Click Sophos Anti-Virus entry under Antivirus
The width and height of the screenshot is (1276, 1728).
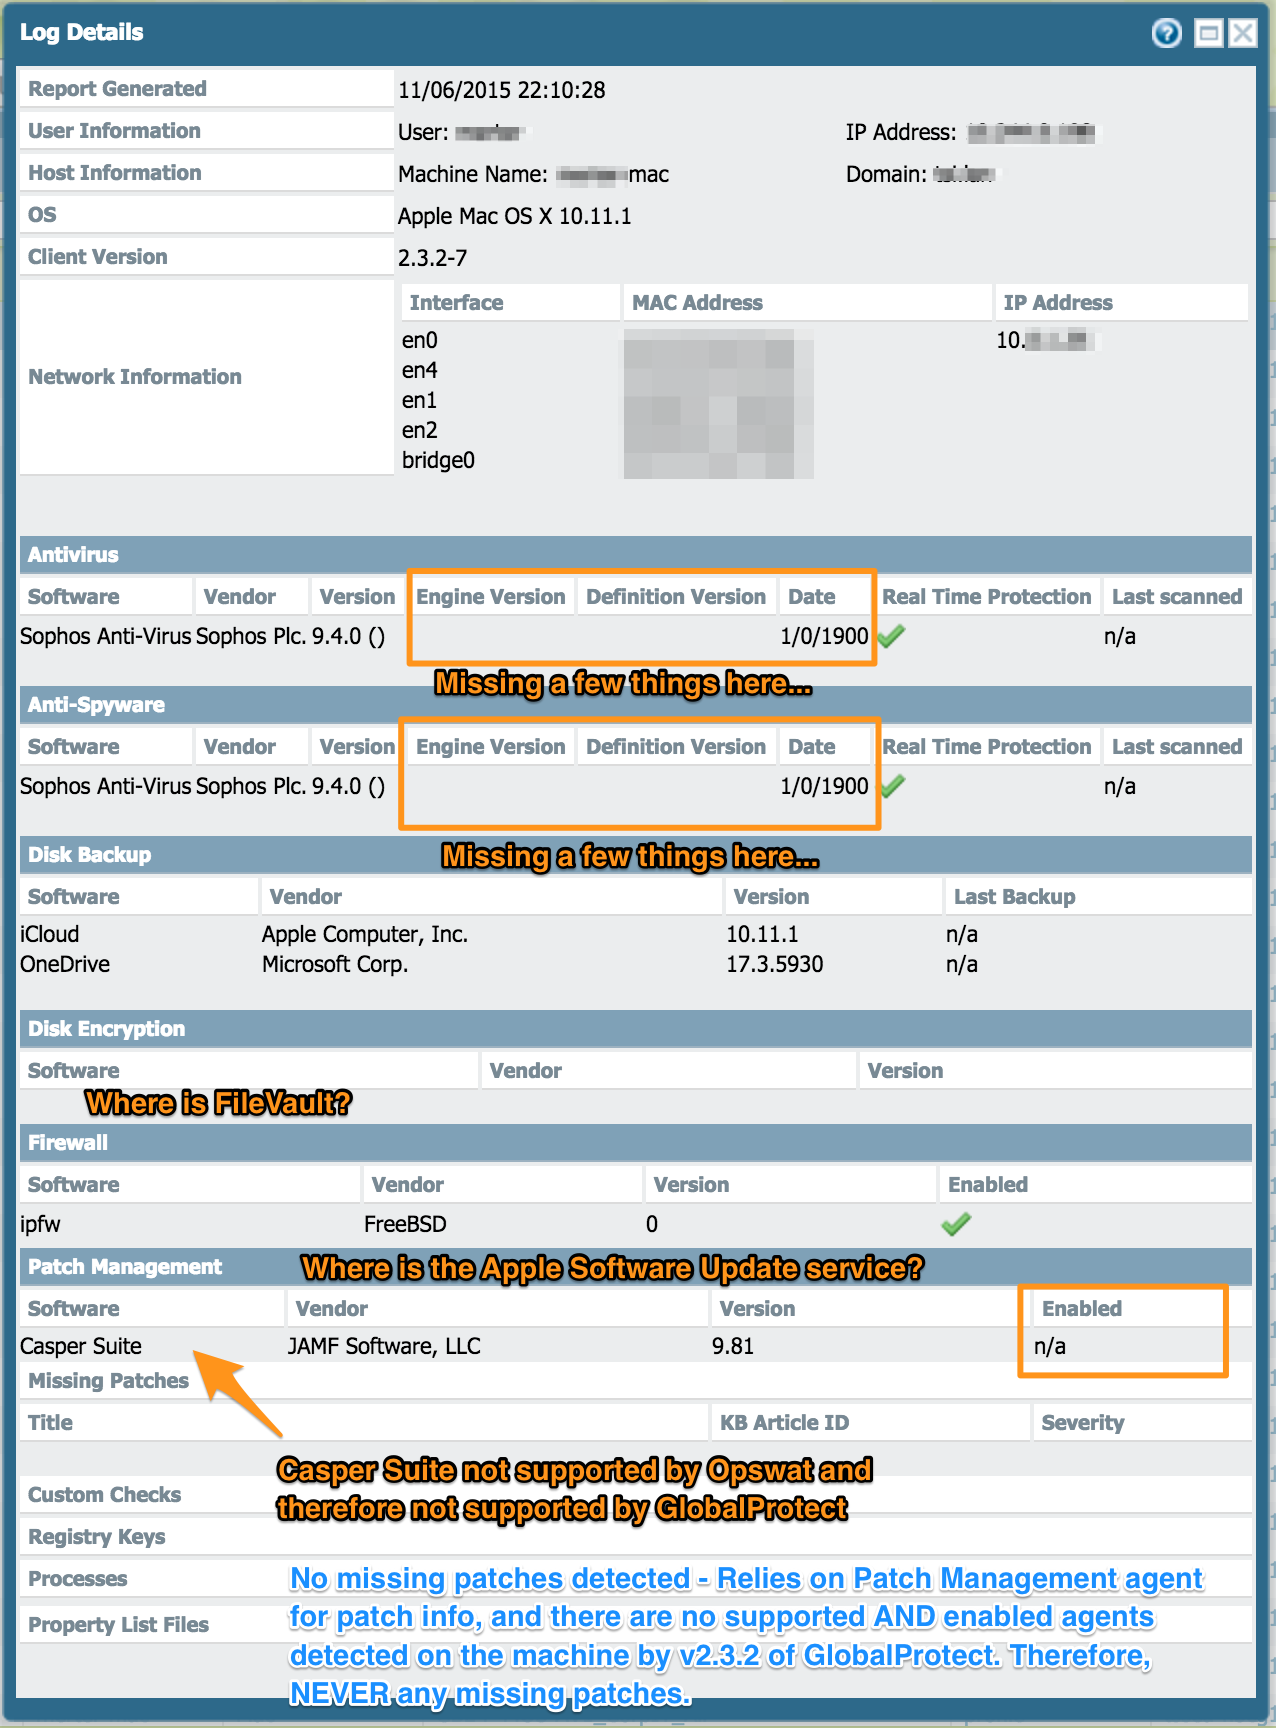(105, 636)
